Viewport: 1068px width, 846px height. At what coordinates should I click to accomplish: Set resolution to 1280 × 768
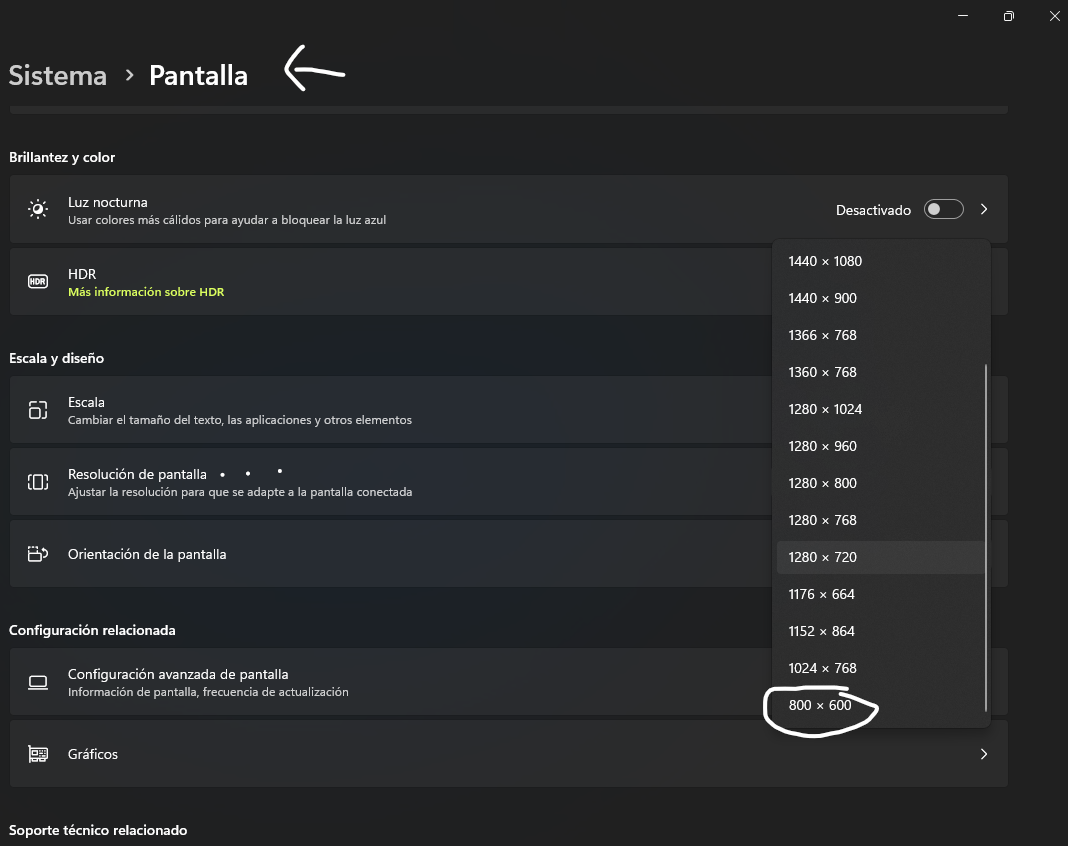(879, 520)
